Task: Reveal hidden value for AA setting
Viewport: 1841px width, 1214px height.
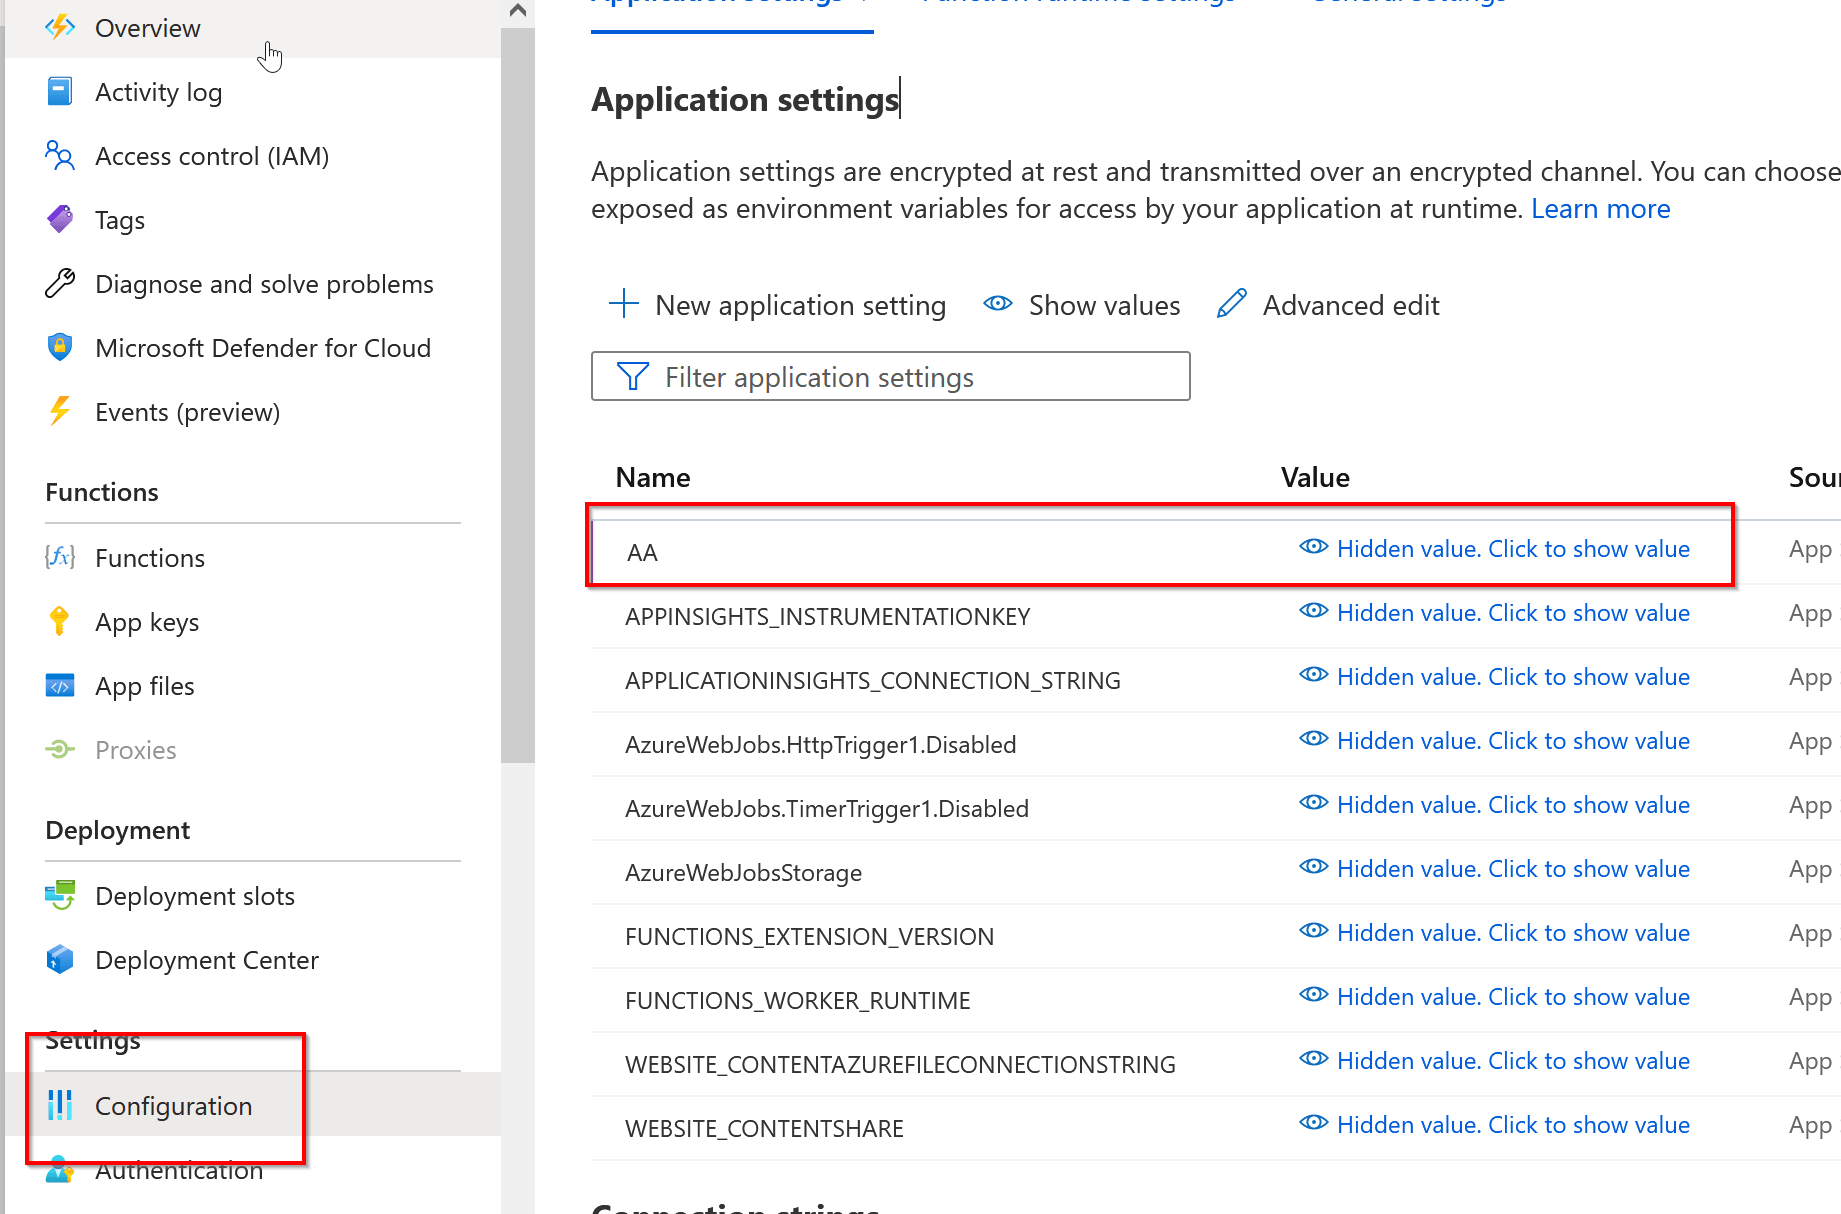Action: (x=1512, y=549)
